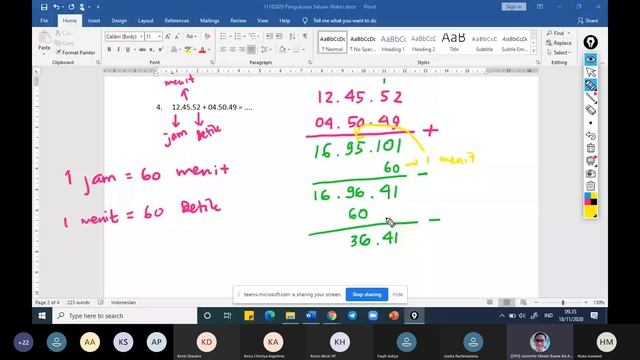
Task: Toggle Italic formatting
Action: coord(118,49)
